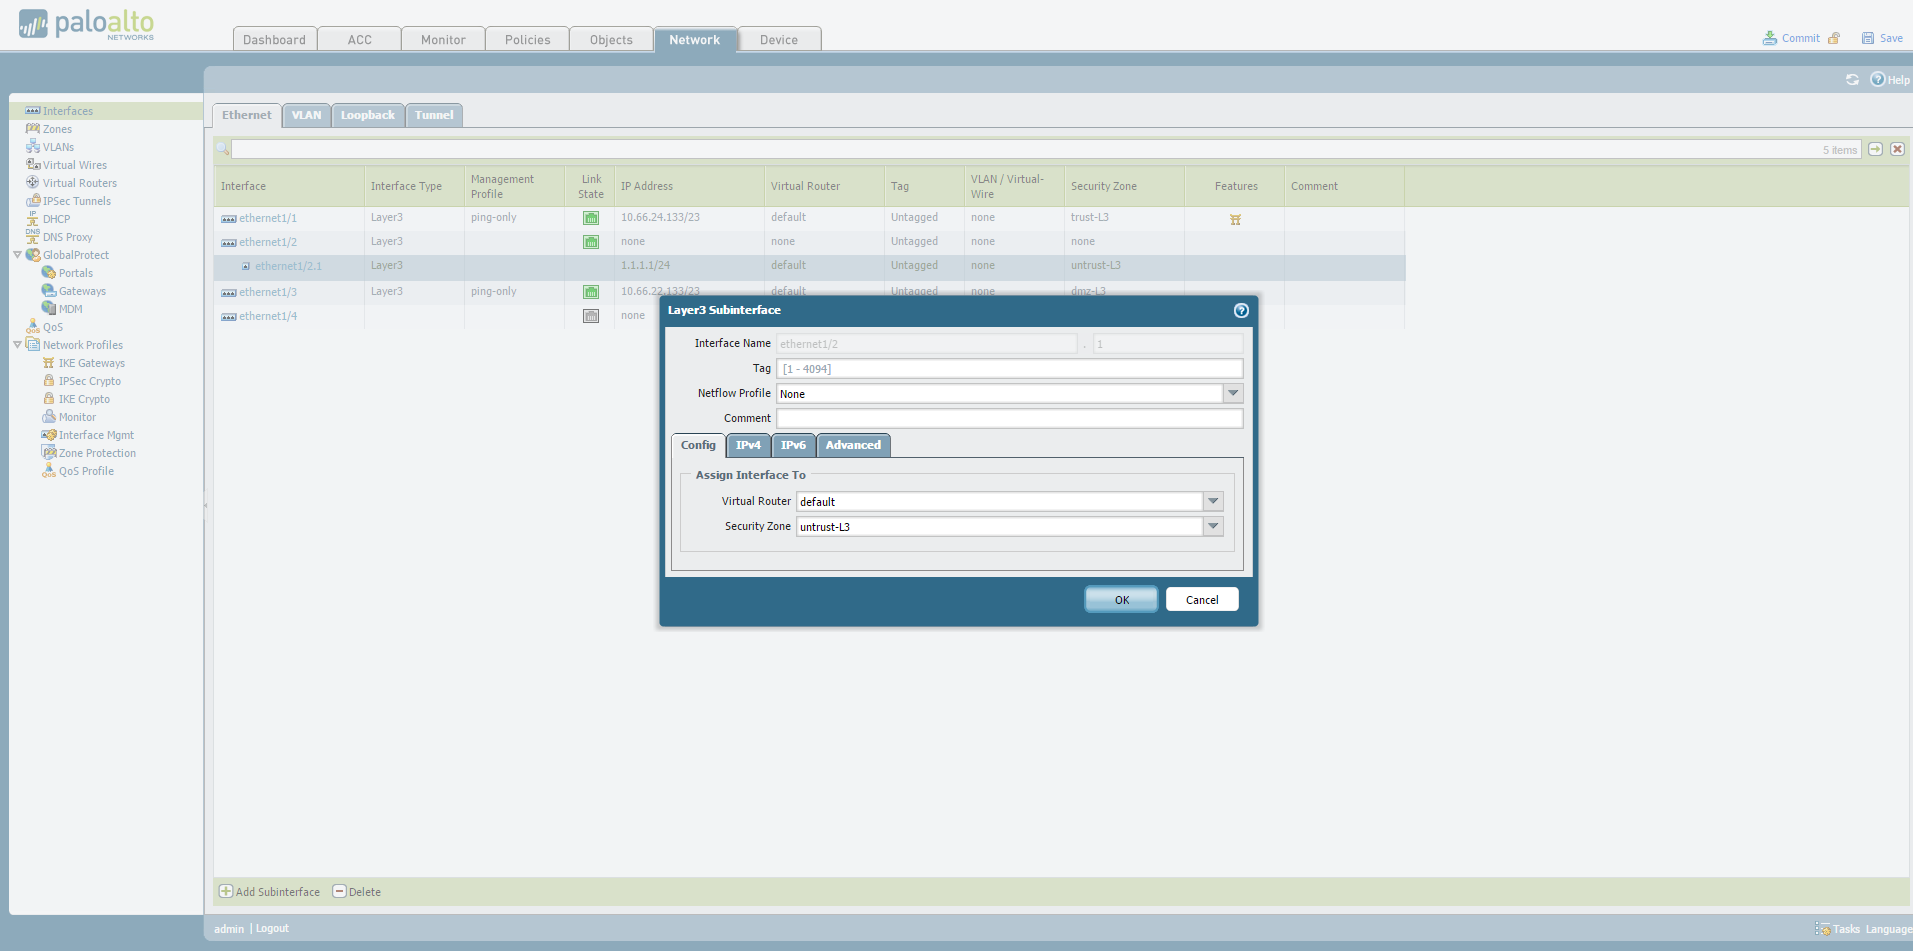The height and width of the screenshot is (951, 1913).
Task: Cancel the Layer3 Subinterface dialog
Action: (1202, 600)
